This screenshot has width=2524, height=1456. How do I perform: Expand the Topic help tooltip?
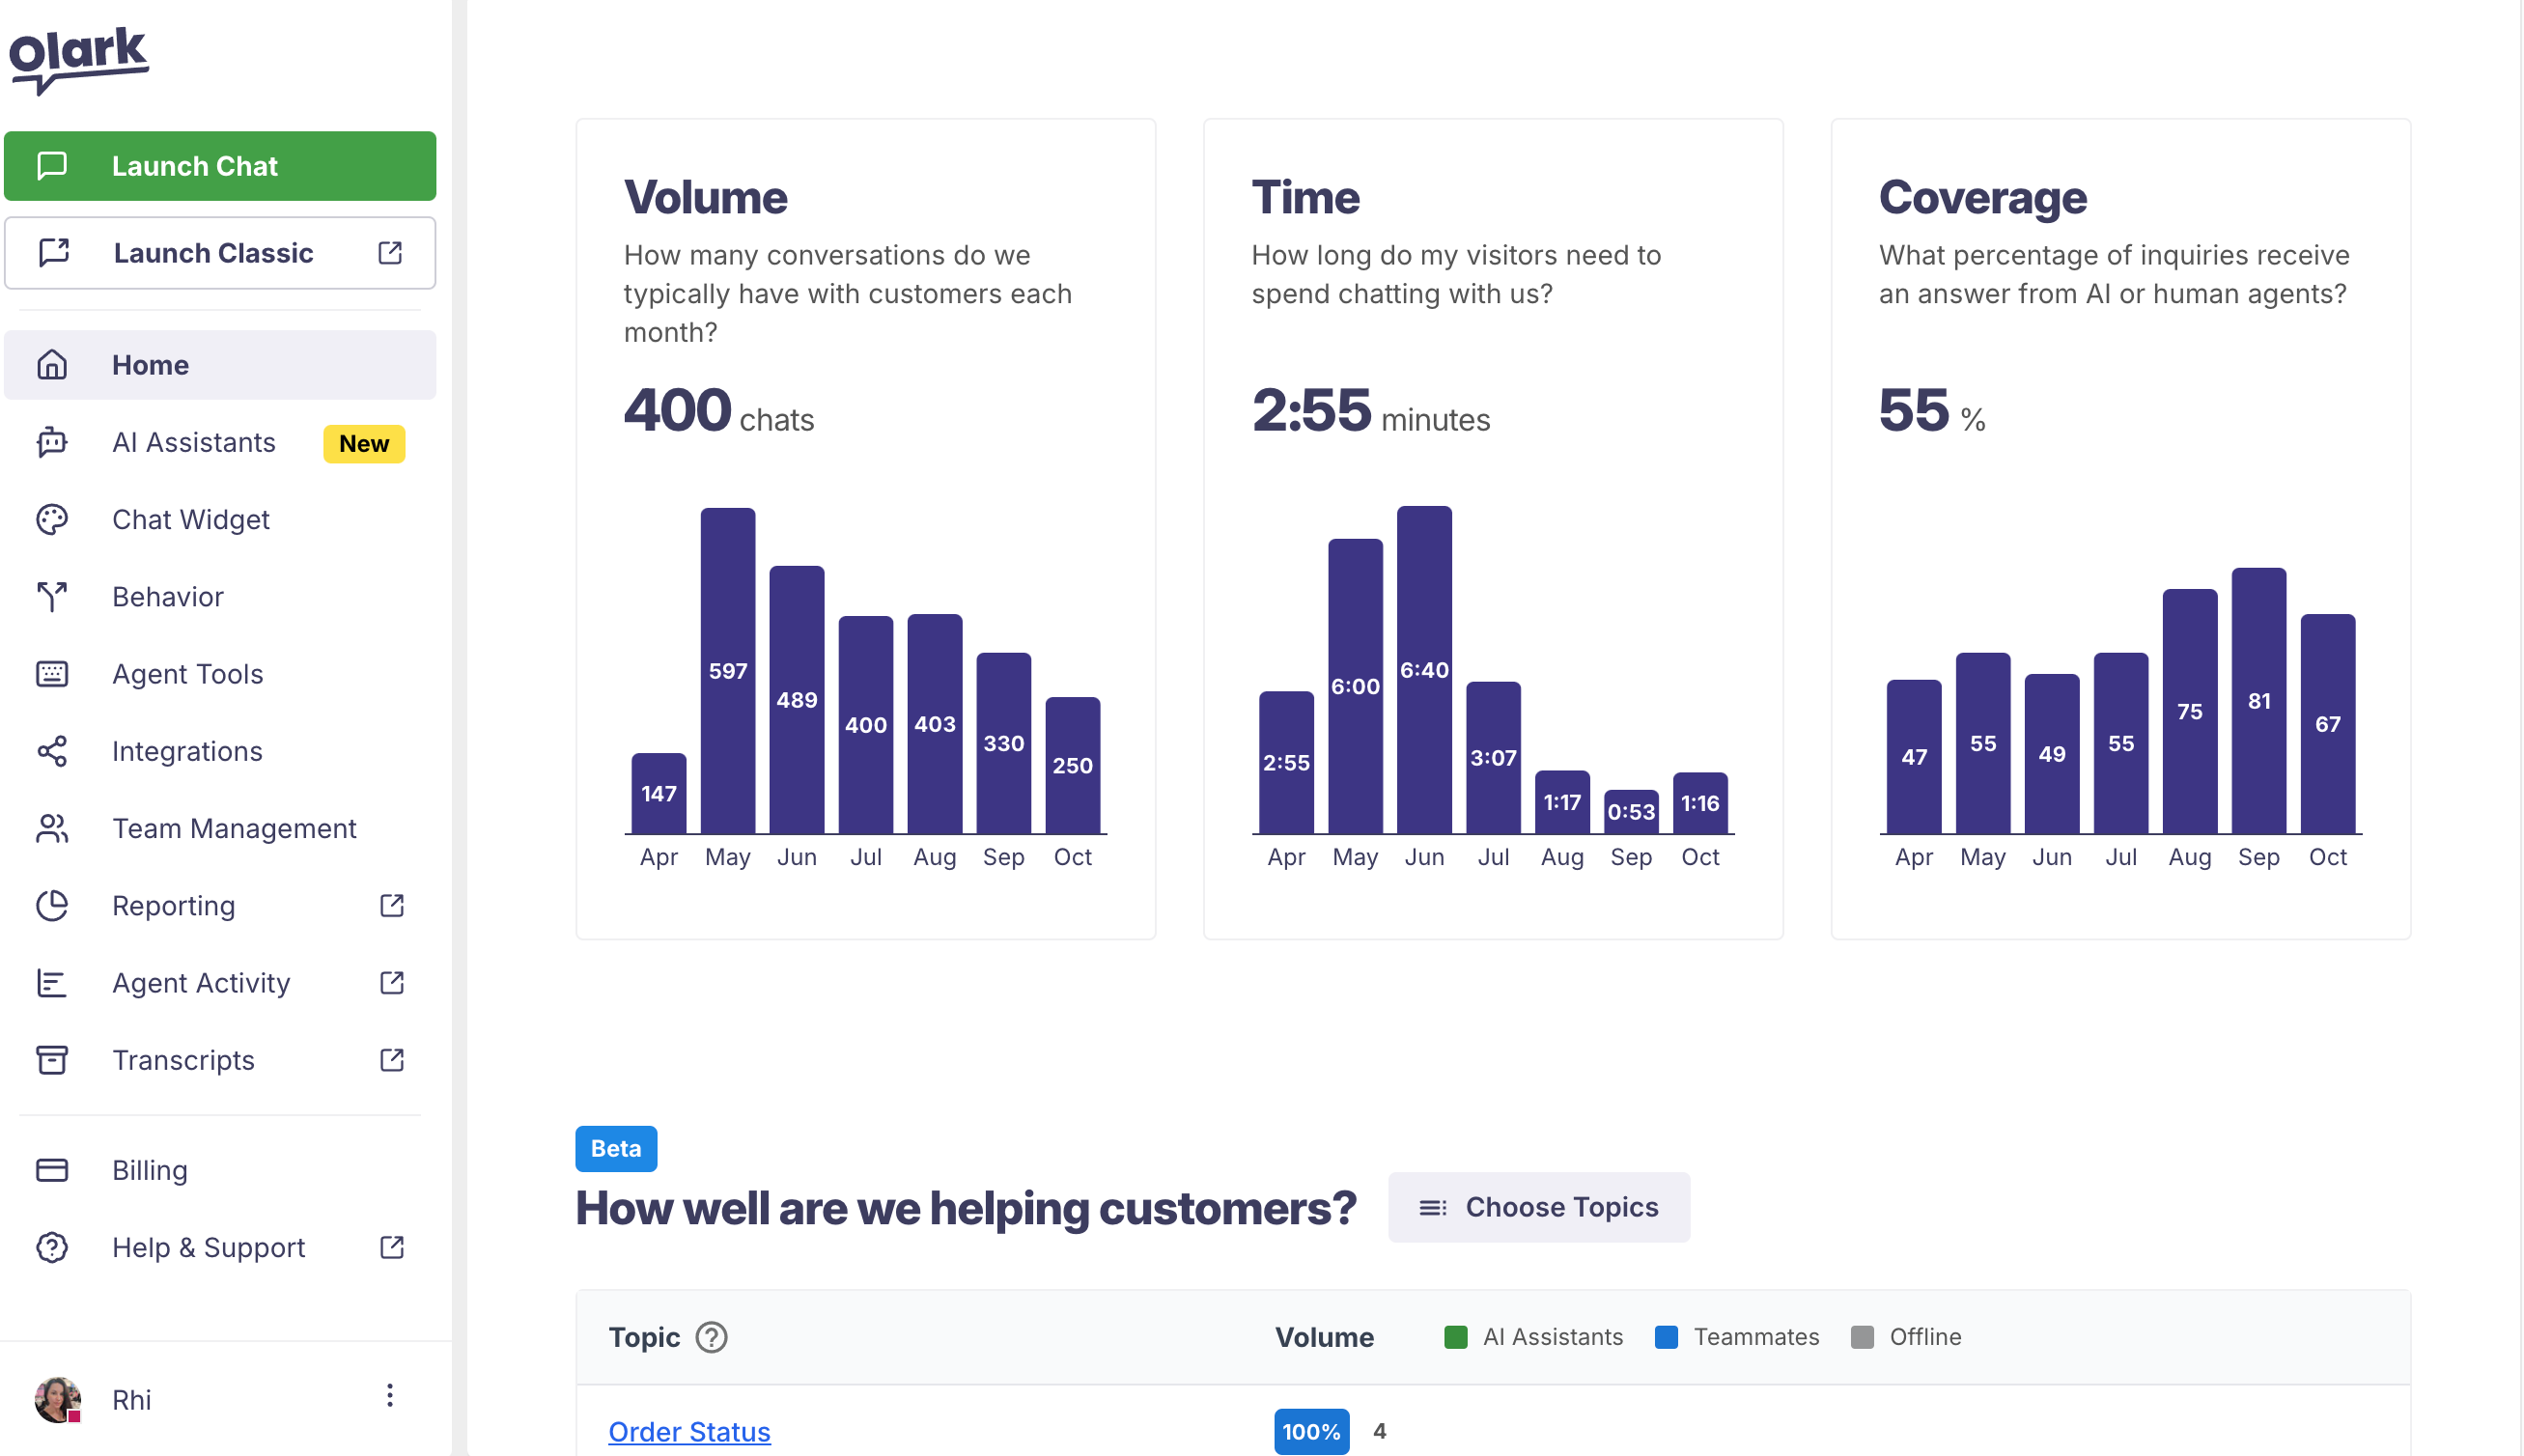tap(712, 1338)
